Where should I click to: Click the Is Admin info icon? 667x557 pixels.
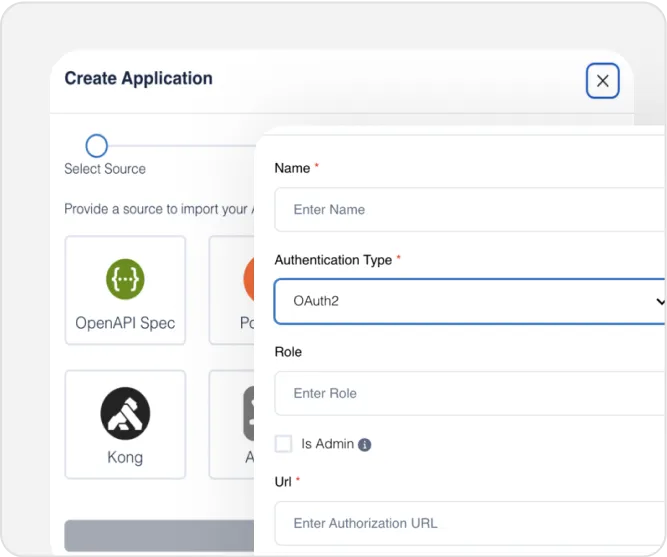pos(365,445)
